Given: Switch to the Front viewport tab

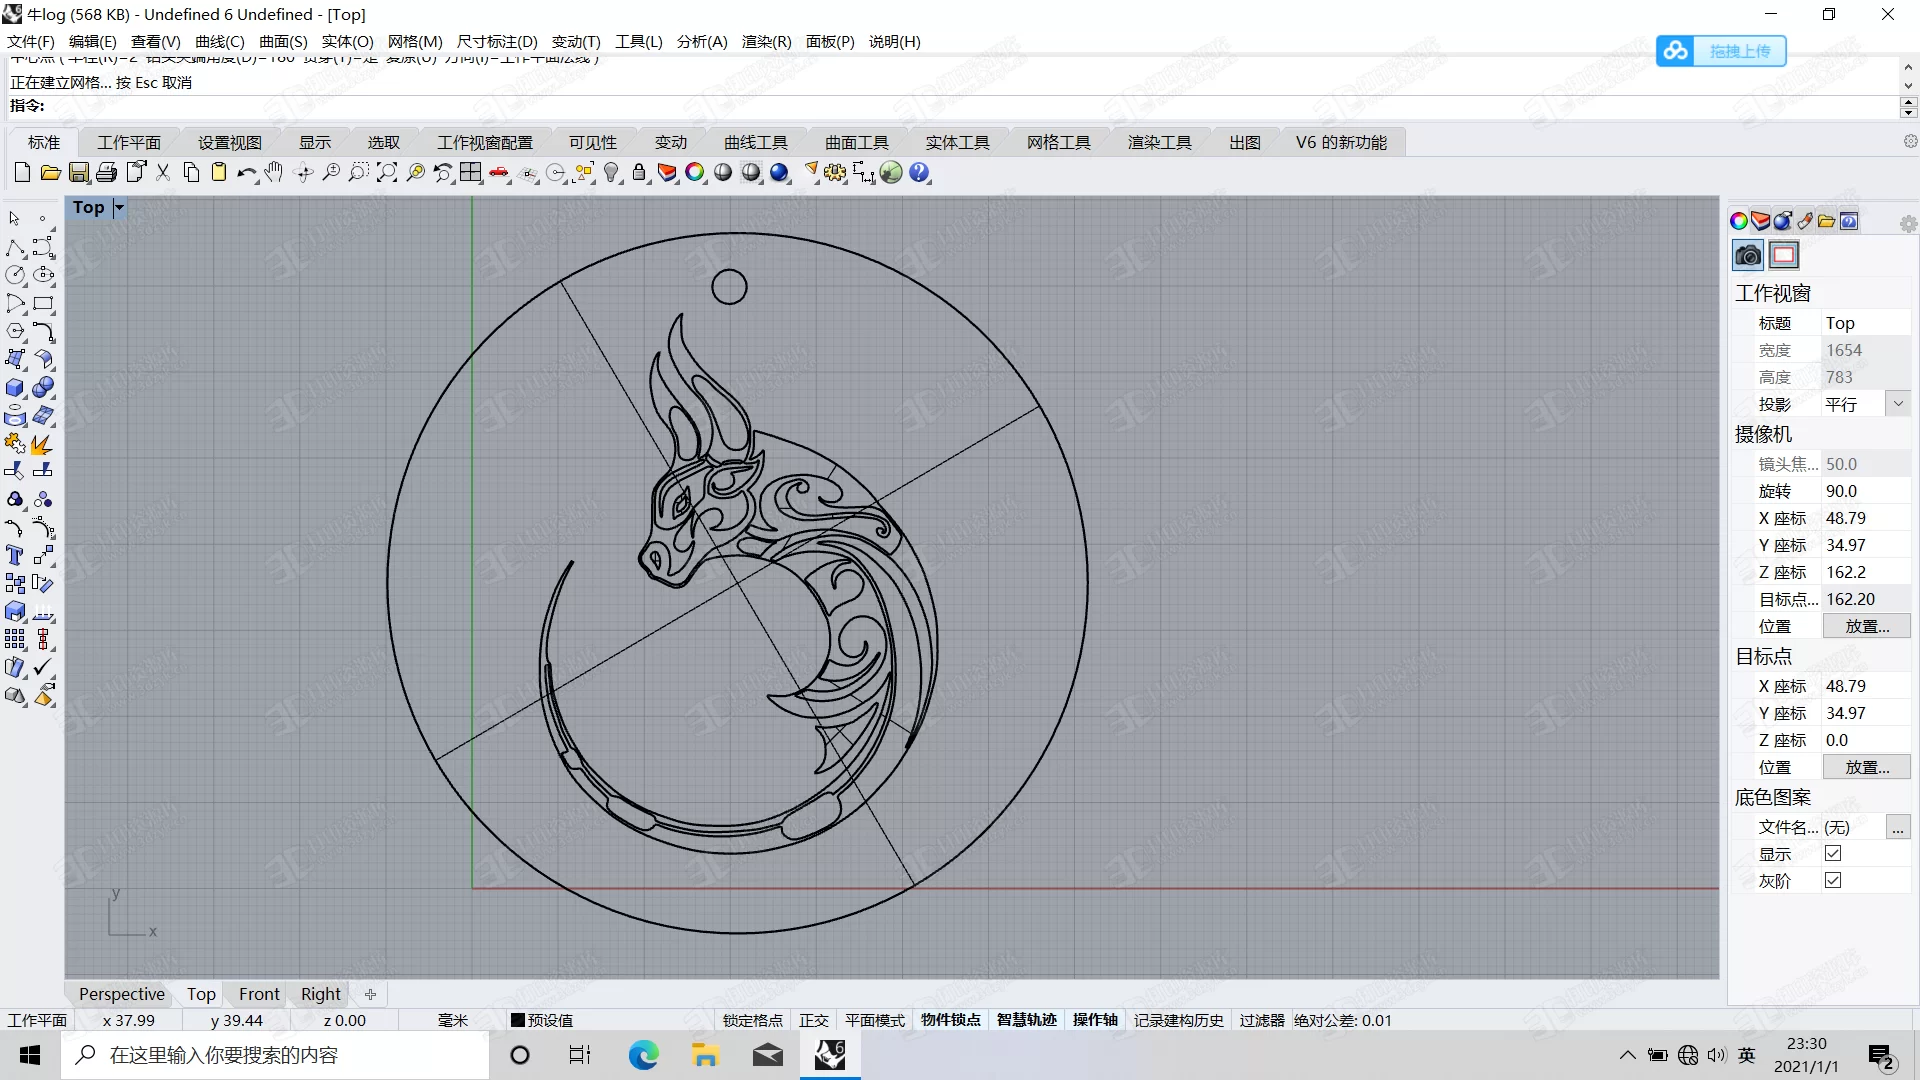Looking at the screenshot, I should click(259, 994).
